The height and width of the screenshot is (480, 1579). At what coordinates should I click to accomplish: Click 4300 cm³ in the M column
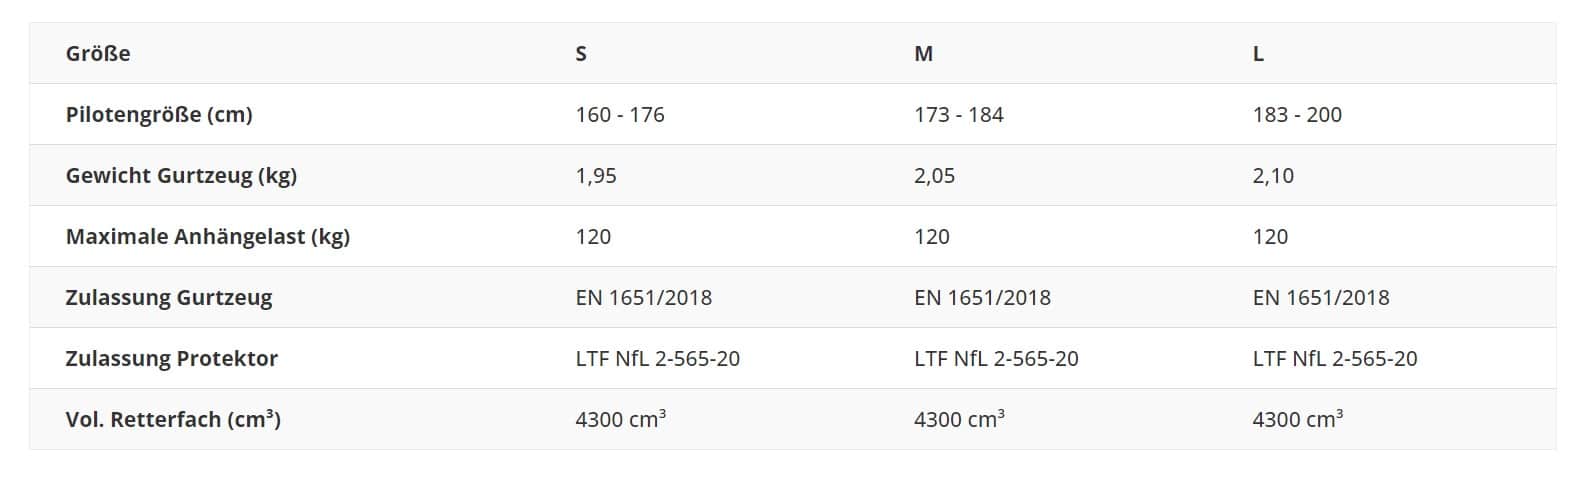tap(959, 420)
